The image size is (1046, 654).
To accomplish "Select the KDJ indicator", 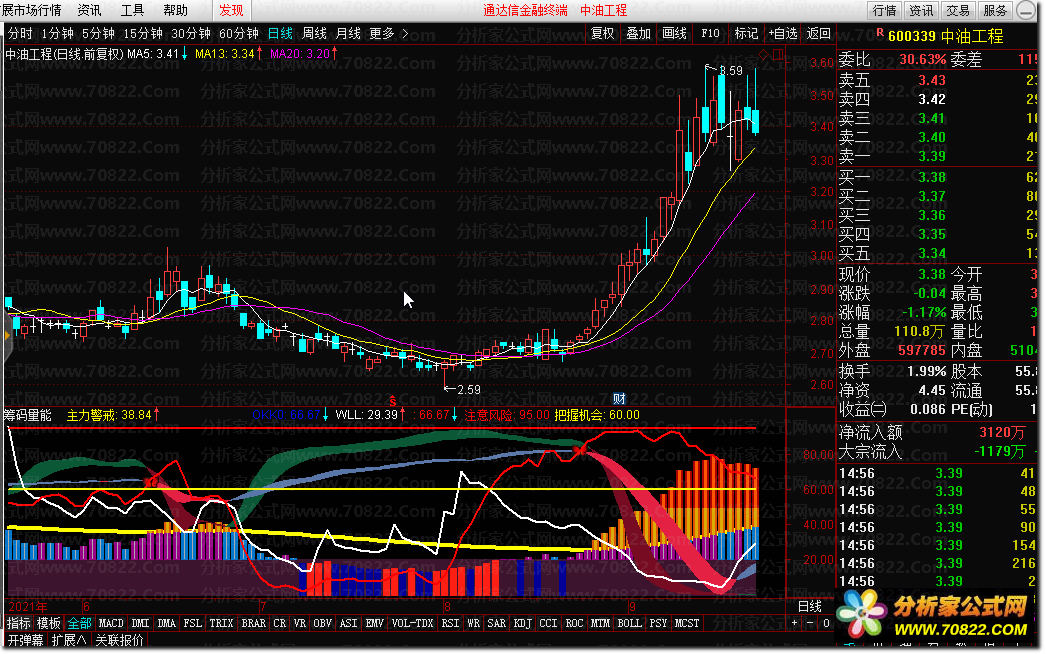I will 522,623.
